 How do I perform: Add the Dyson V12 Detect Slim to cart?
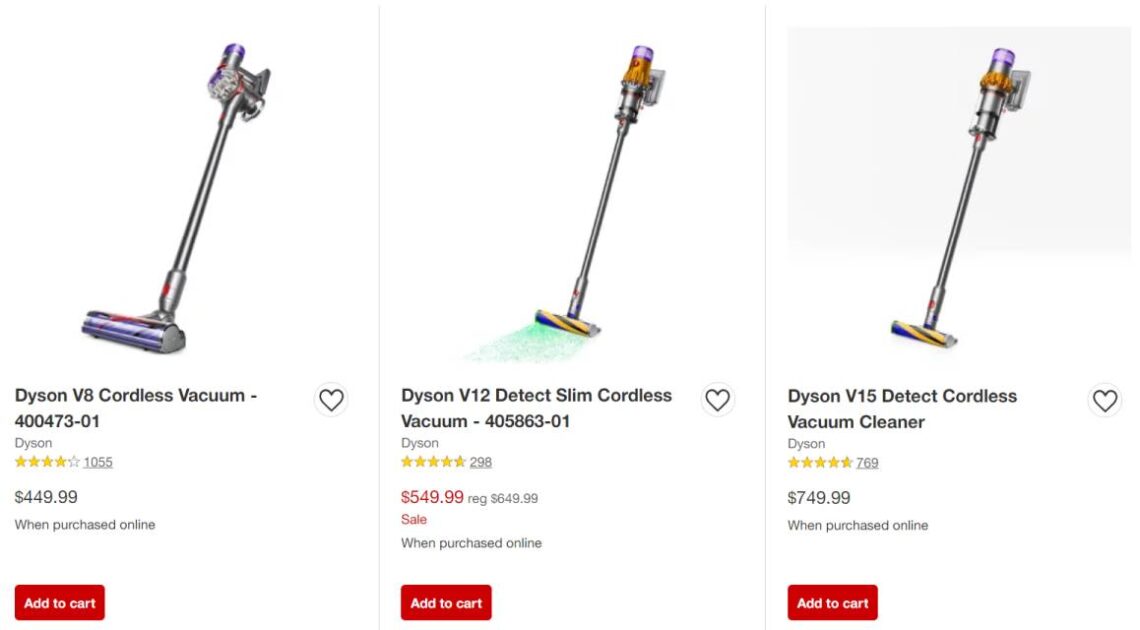[446, 602]
